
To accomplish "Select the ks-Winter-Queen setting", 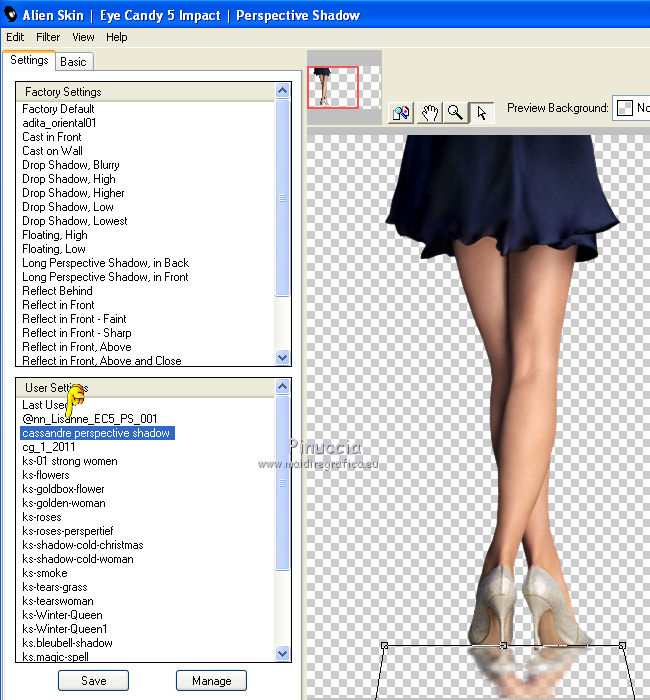I will point(62,615).
